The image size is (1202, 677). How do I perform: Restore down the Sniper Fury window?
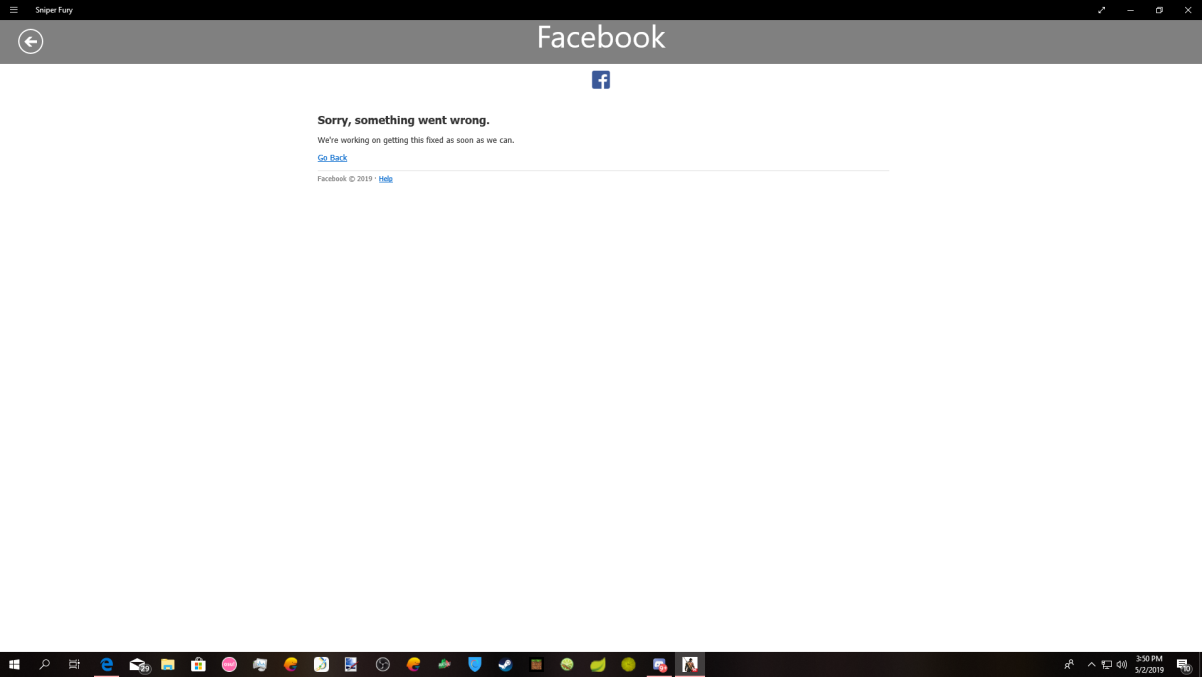pyautogui.click(x=1159, y=10)
